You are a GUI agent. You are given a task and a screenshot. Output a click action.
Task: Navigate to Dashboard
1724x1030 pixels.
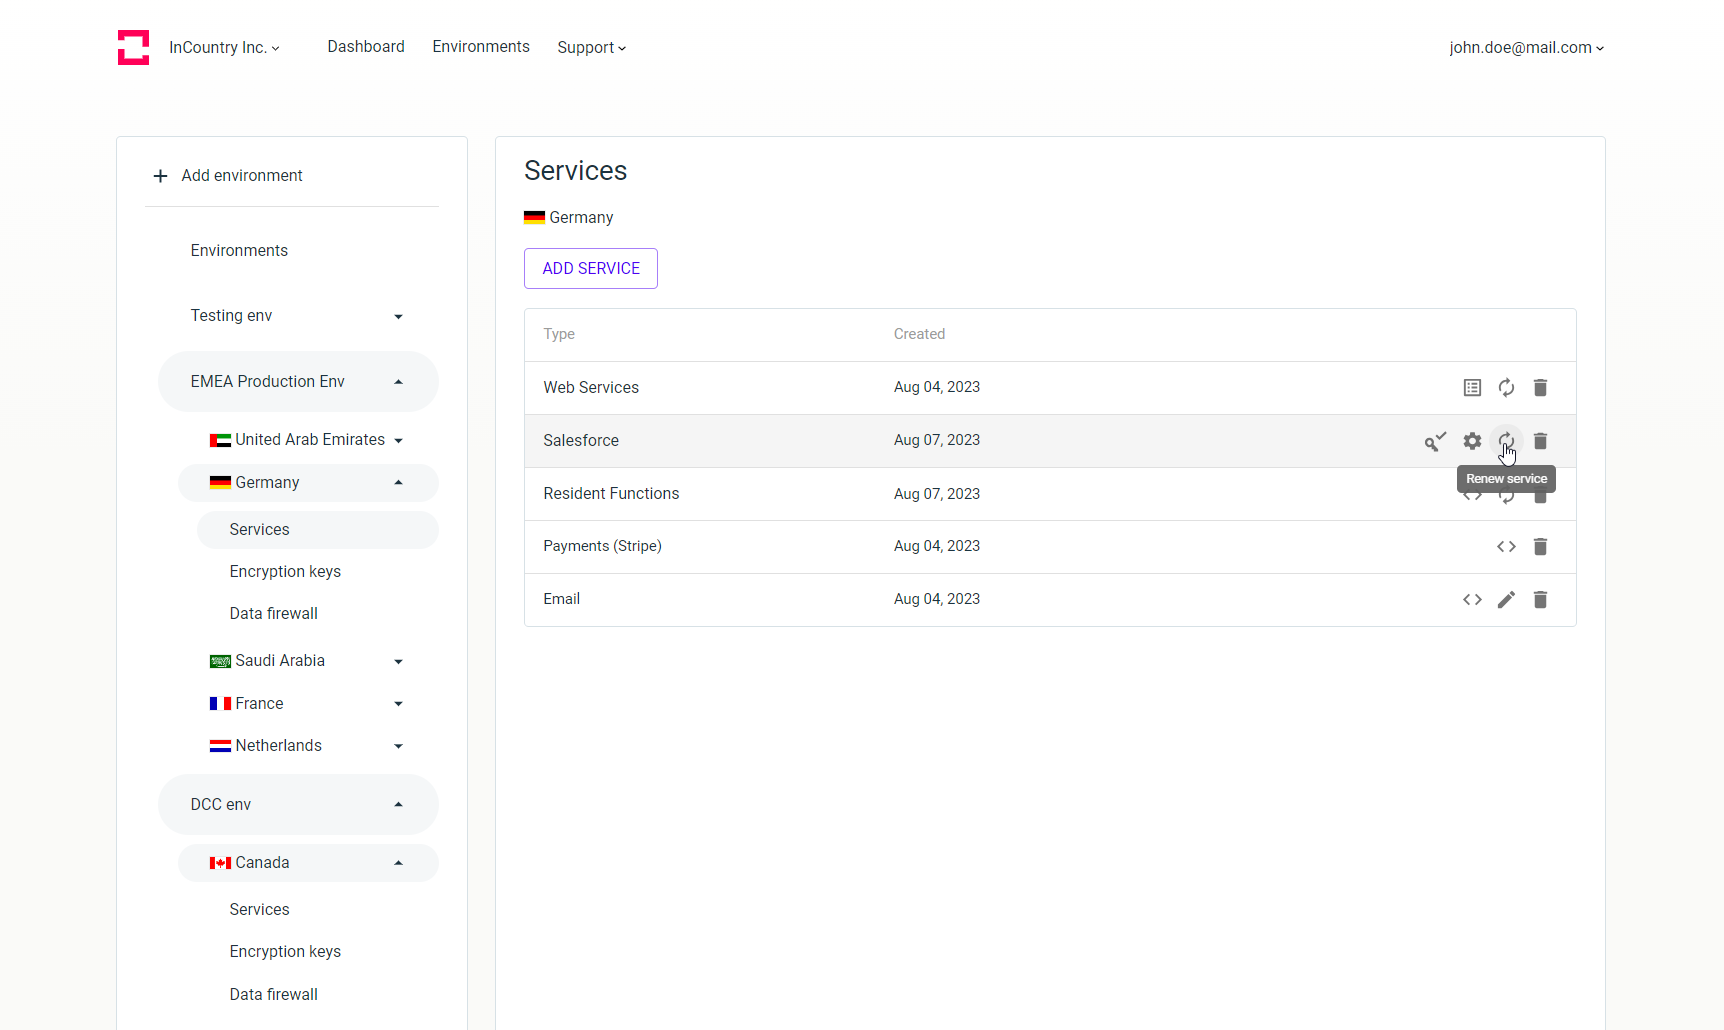366,47
